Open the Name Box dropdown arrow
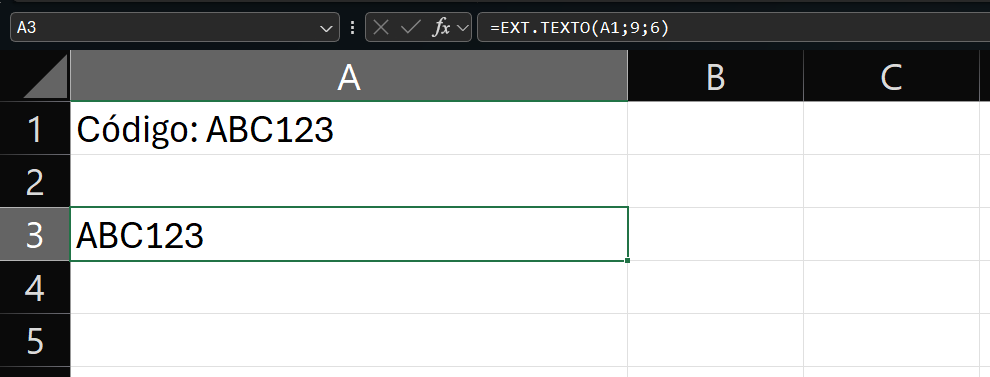990x377 pixels. [x=326, y=28]
